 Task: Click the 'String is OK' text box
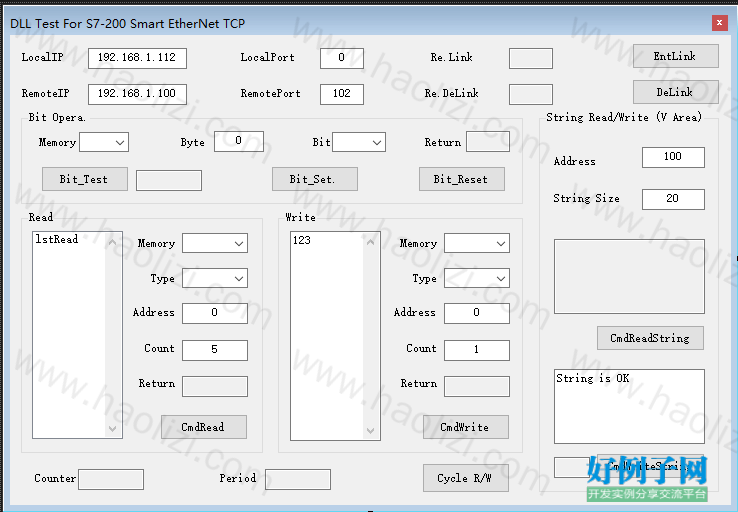click(x=629, y=406)
